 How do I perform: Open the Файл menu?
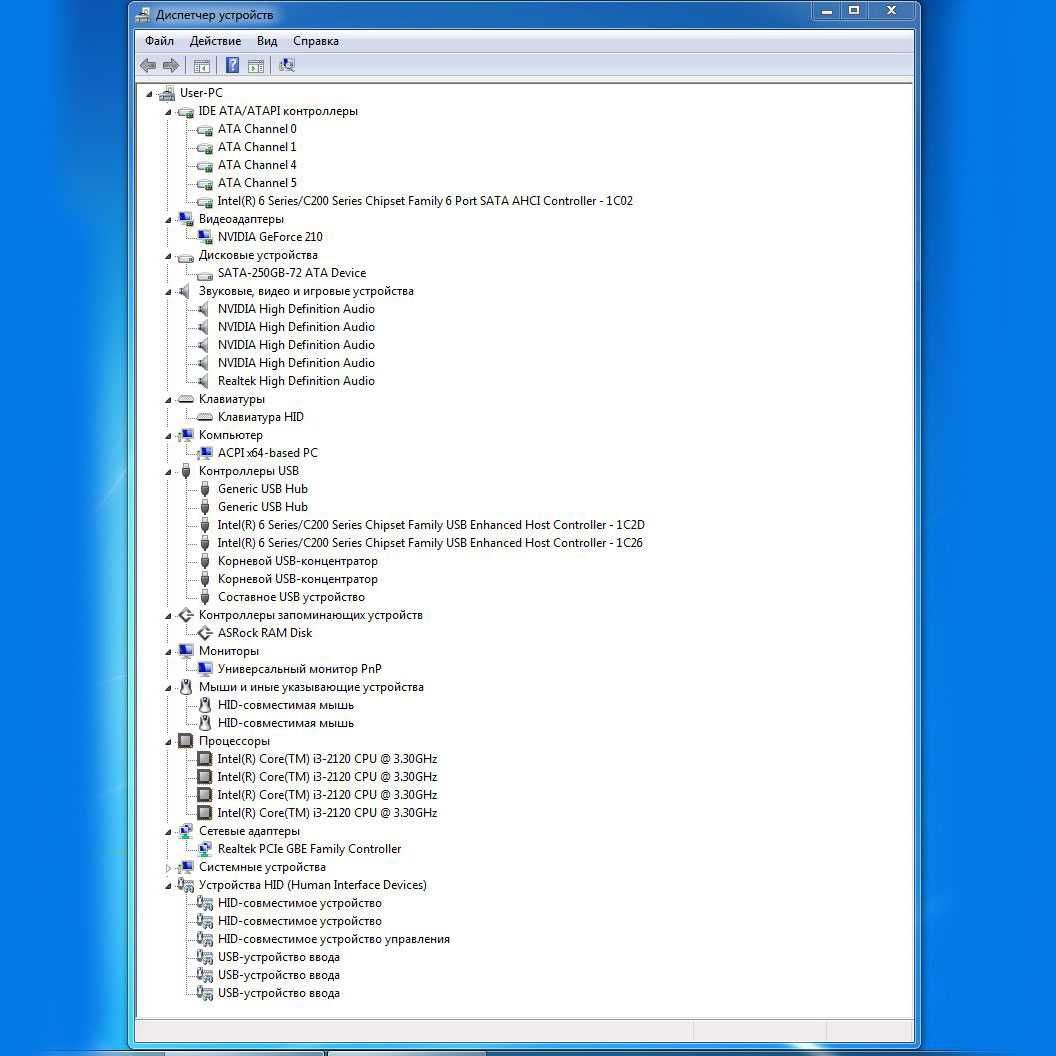point(160,41)
